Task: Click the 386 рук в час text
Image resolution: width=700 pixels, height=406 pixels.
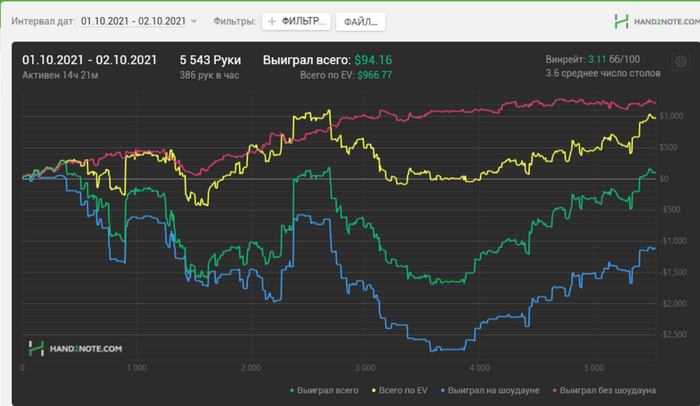Action: click(x=209, y=75)
